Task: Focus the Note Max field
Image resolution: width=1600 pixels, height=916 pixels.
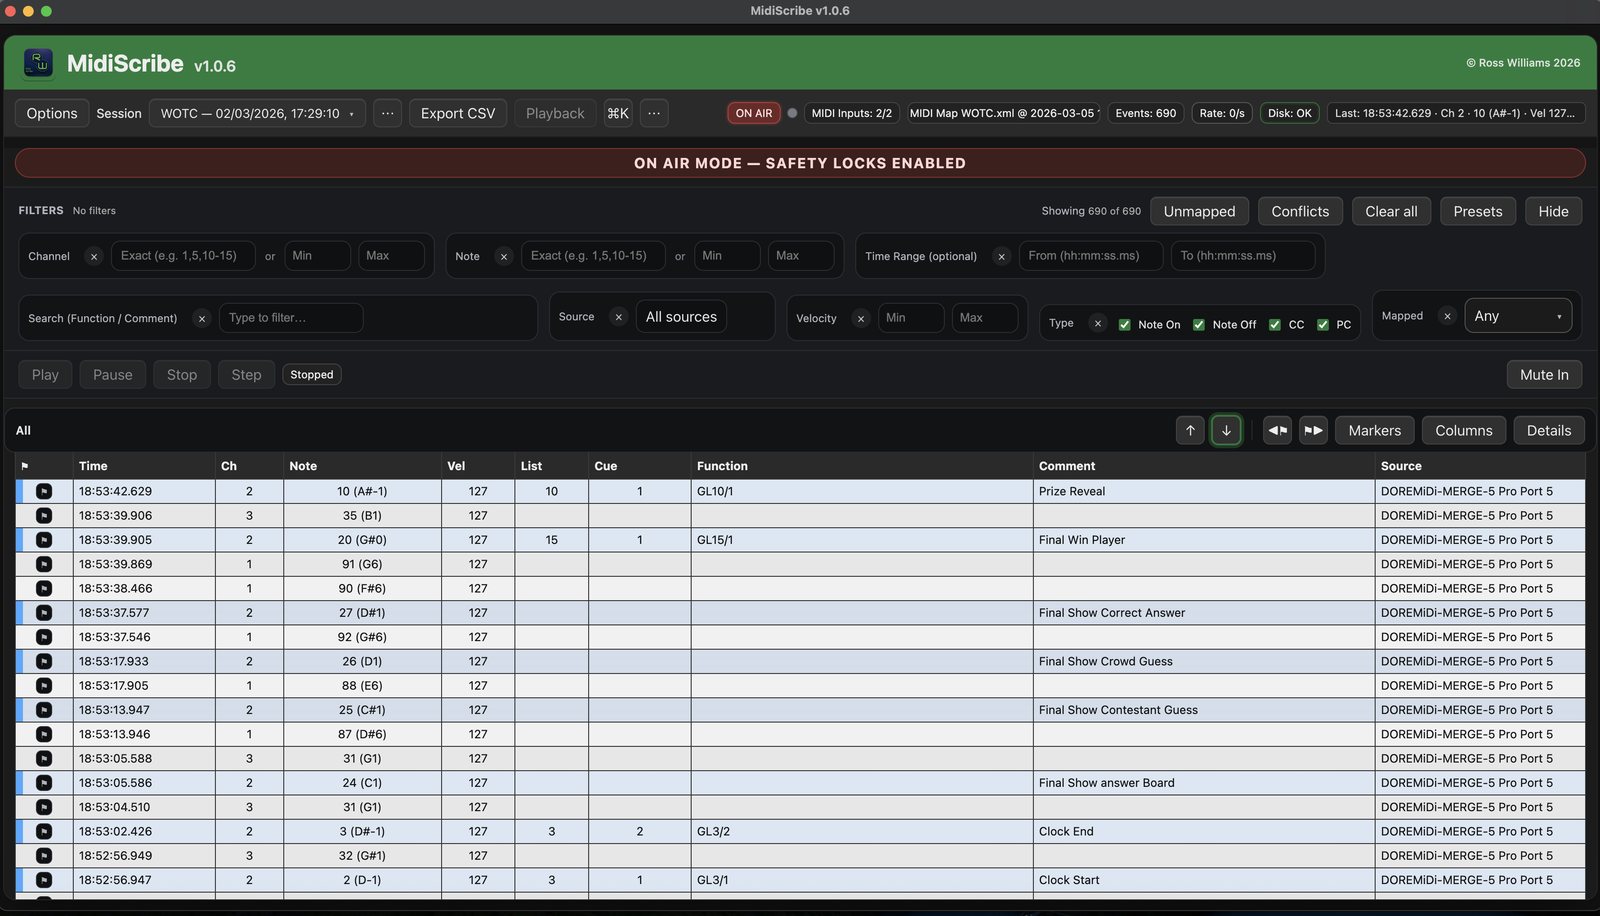Action: coord(801,256)
